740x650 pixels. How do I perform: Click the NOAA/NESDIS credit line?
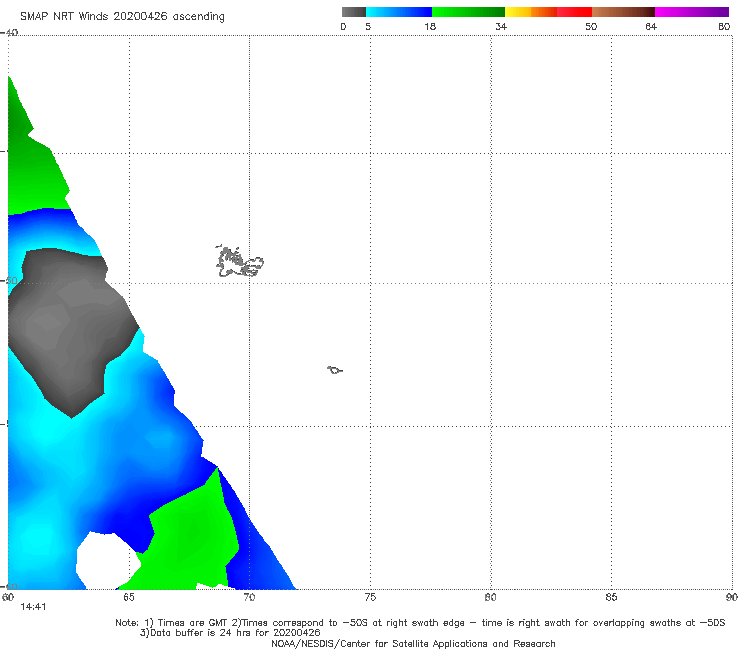pyautogui.click(x=413, y=643)
